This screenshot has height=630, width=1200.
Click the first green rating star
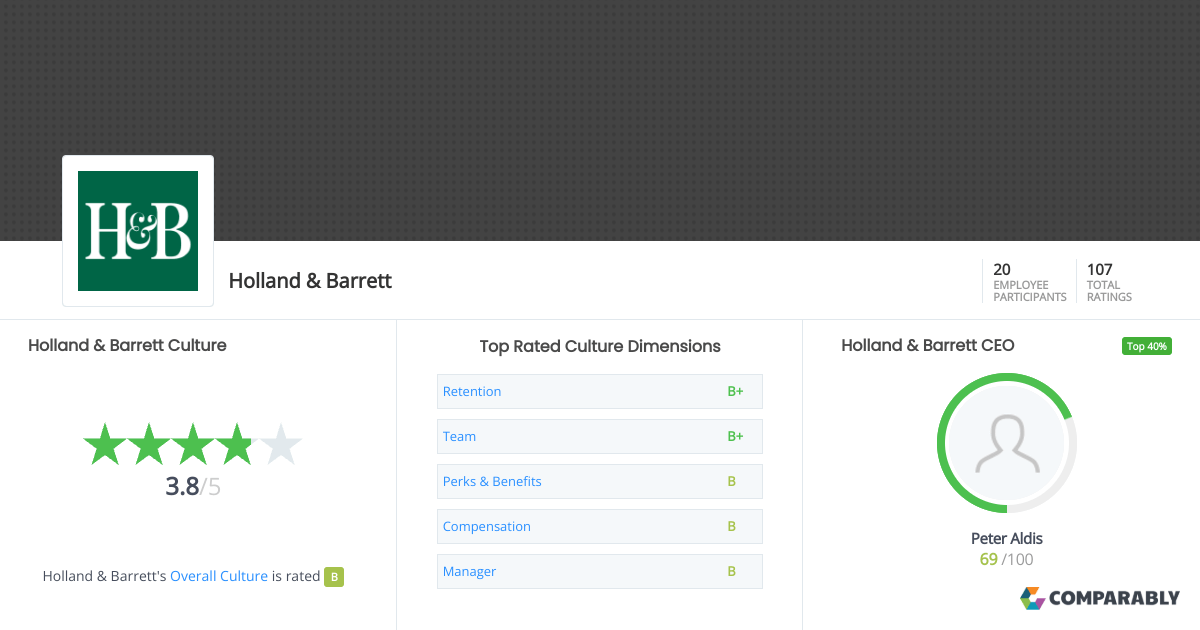point(104,444)
